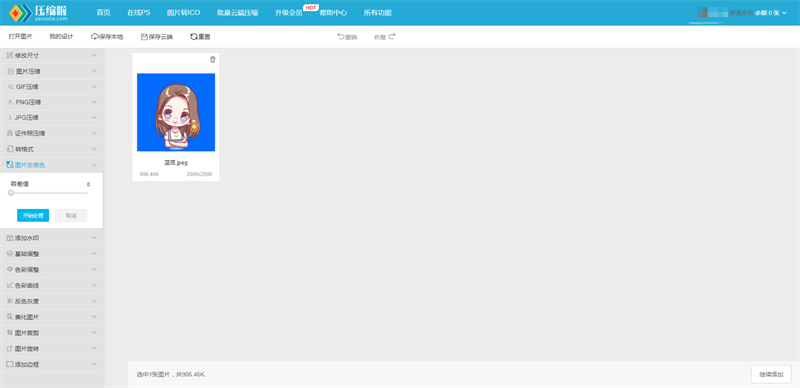Expand the 转格式 chevron arrow
Screen dimensions: 800x388
pyautogui.click(x=94, y=149)
